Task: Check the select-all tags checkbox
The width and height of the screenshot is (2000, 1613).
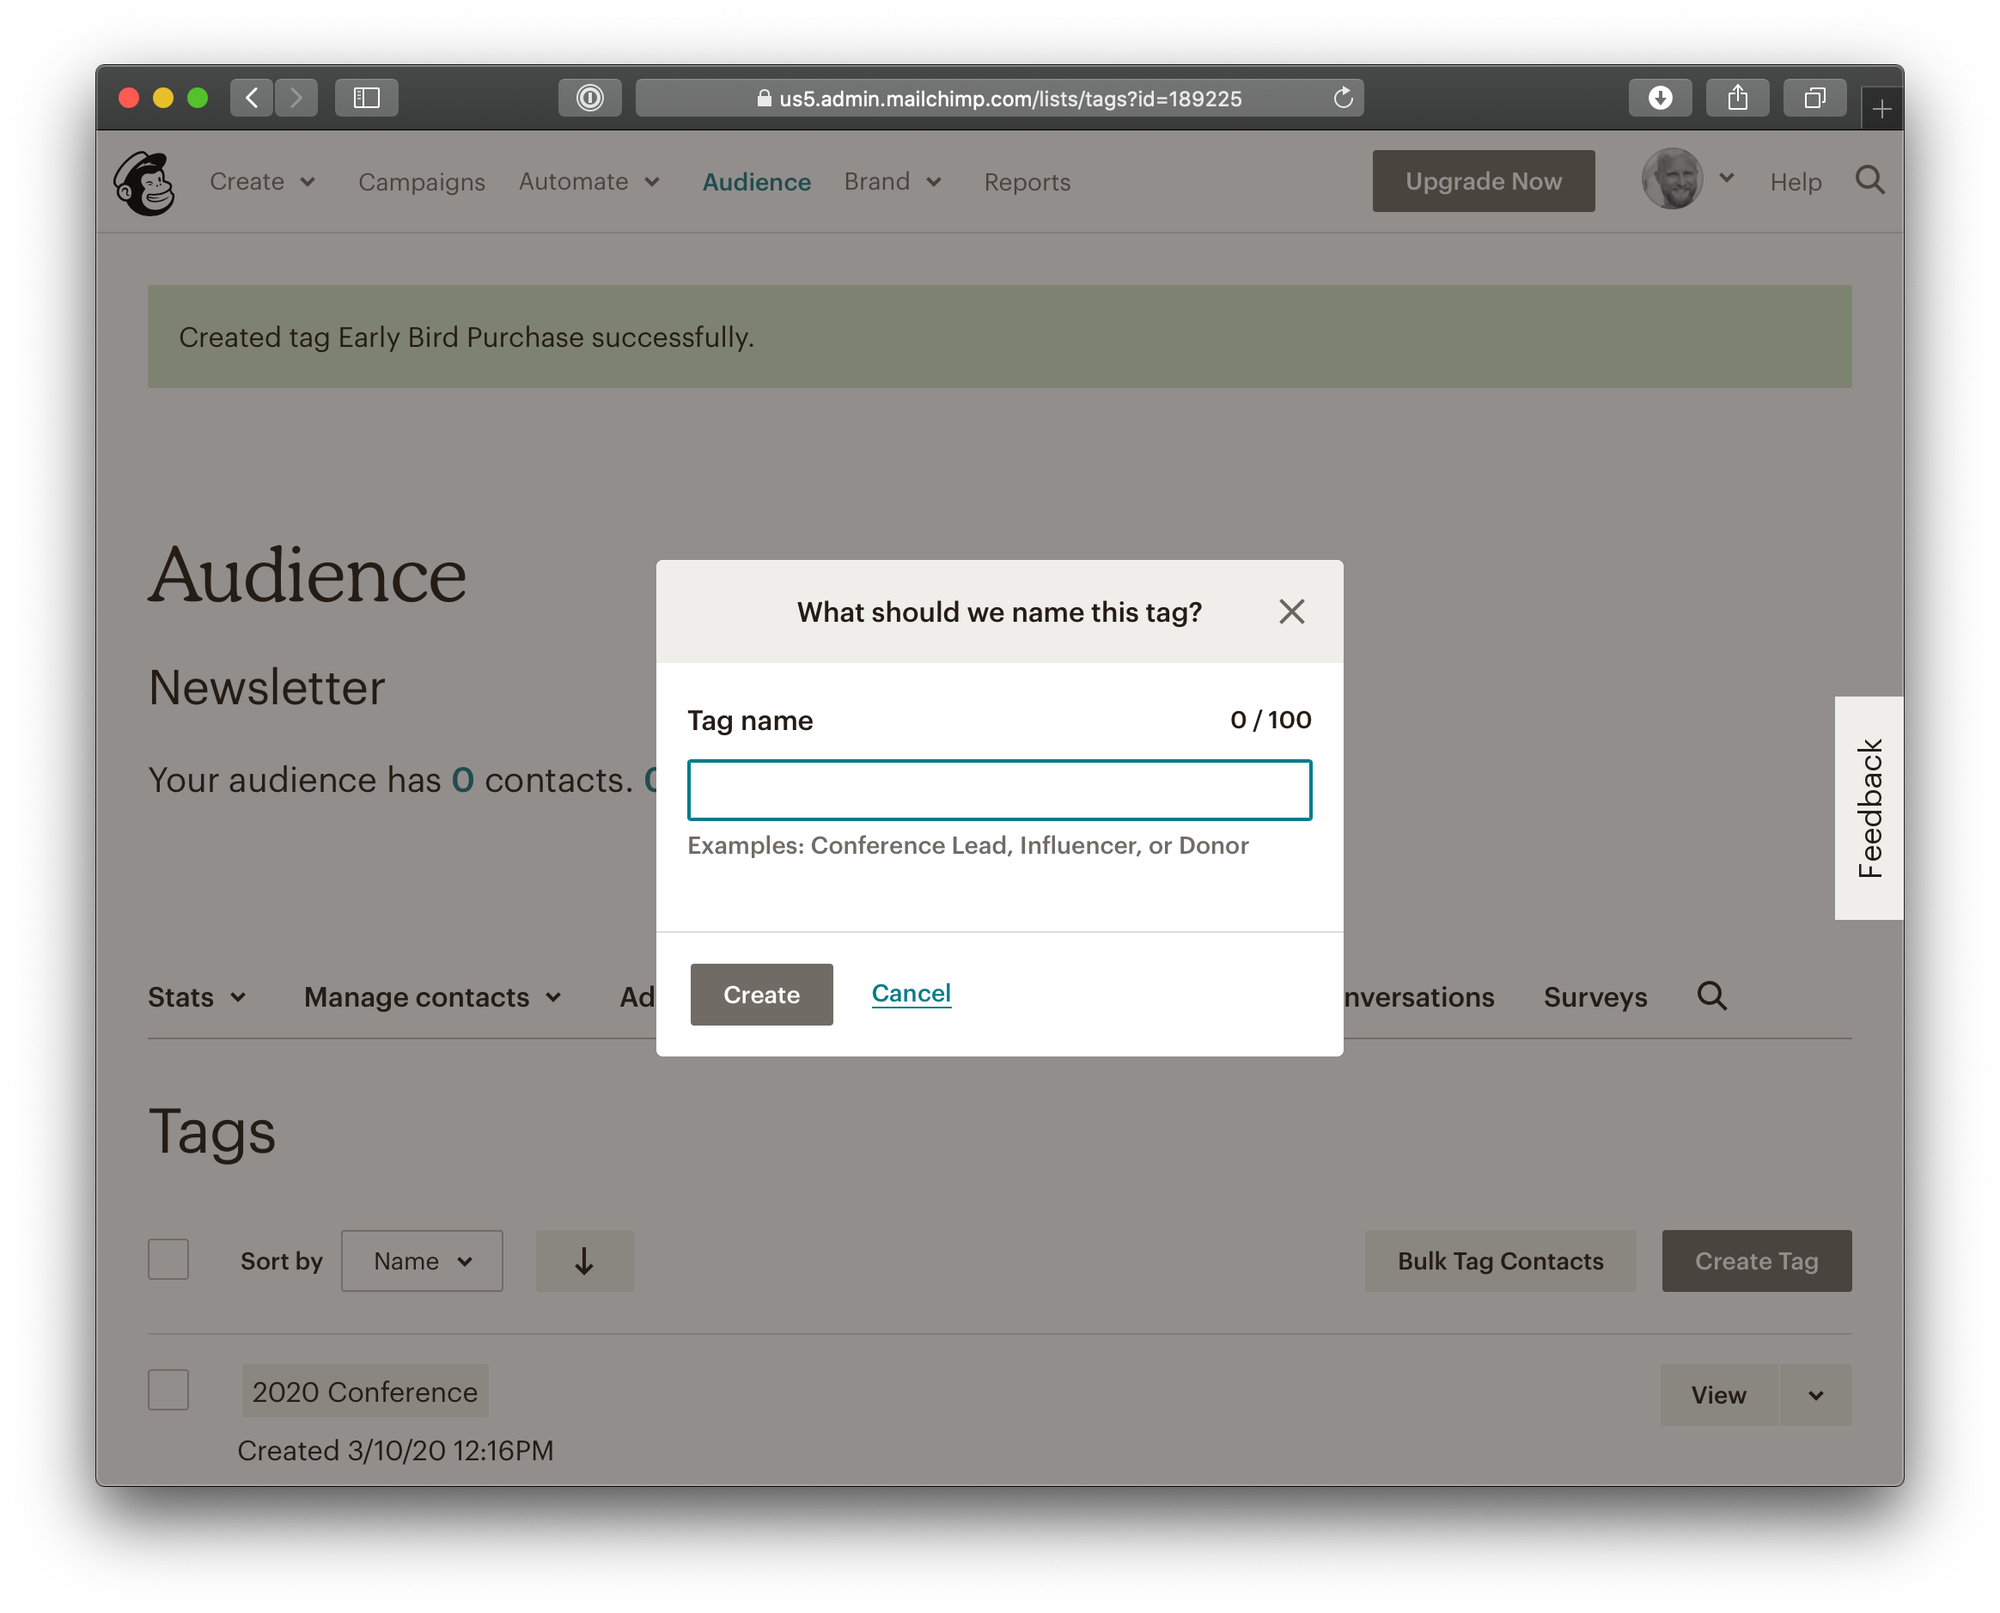Action: (x=168, y=1260)
